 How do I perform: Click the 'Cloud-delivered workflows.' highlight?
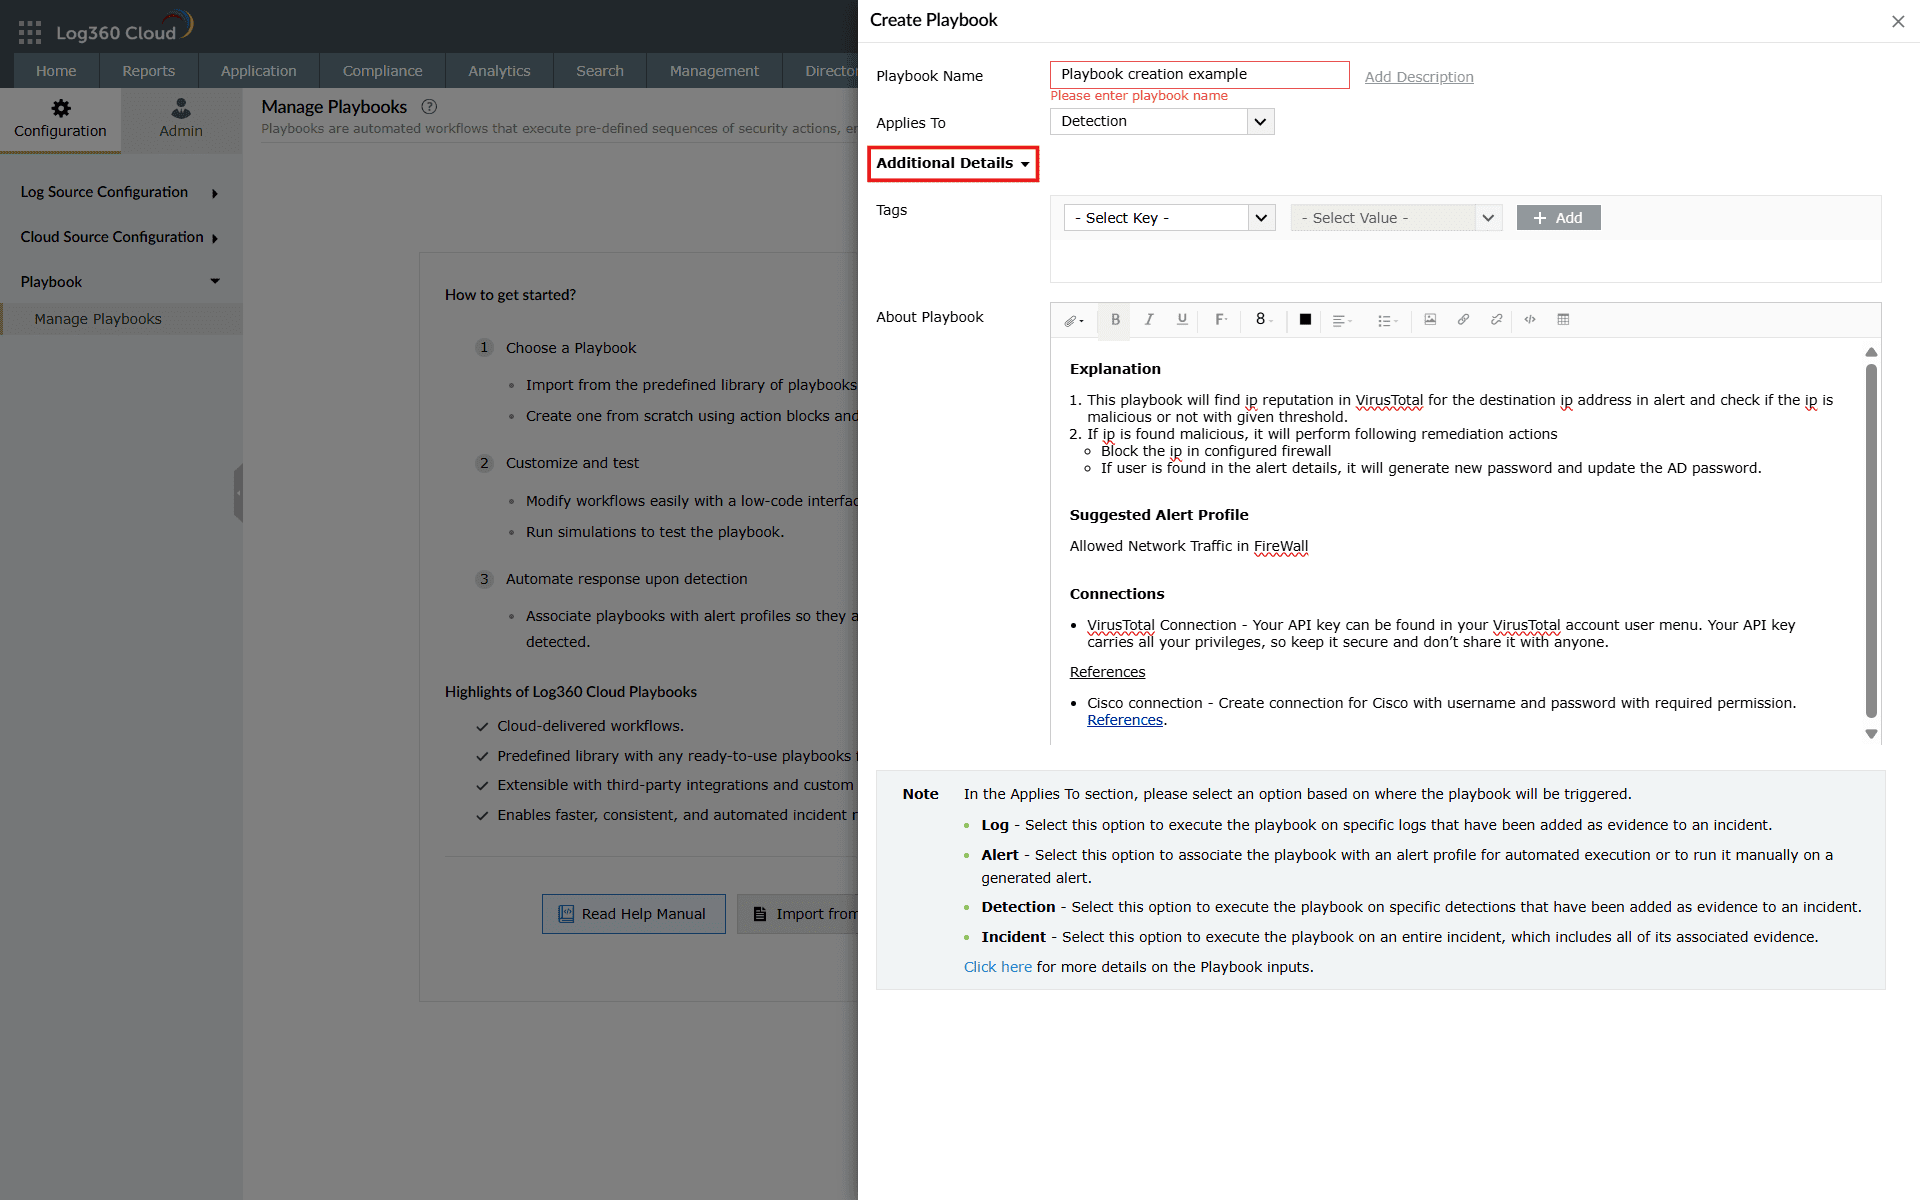click(x=591, y=726)
